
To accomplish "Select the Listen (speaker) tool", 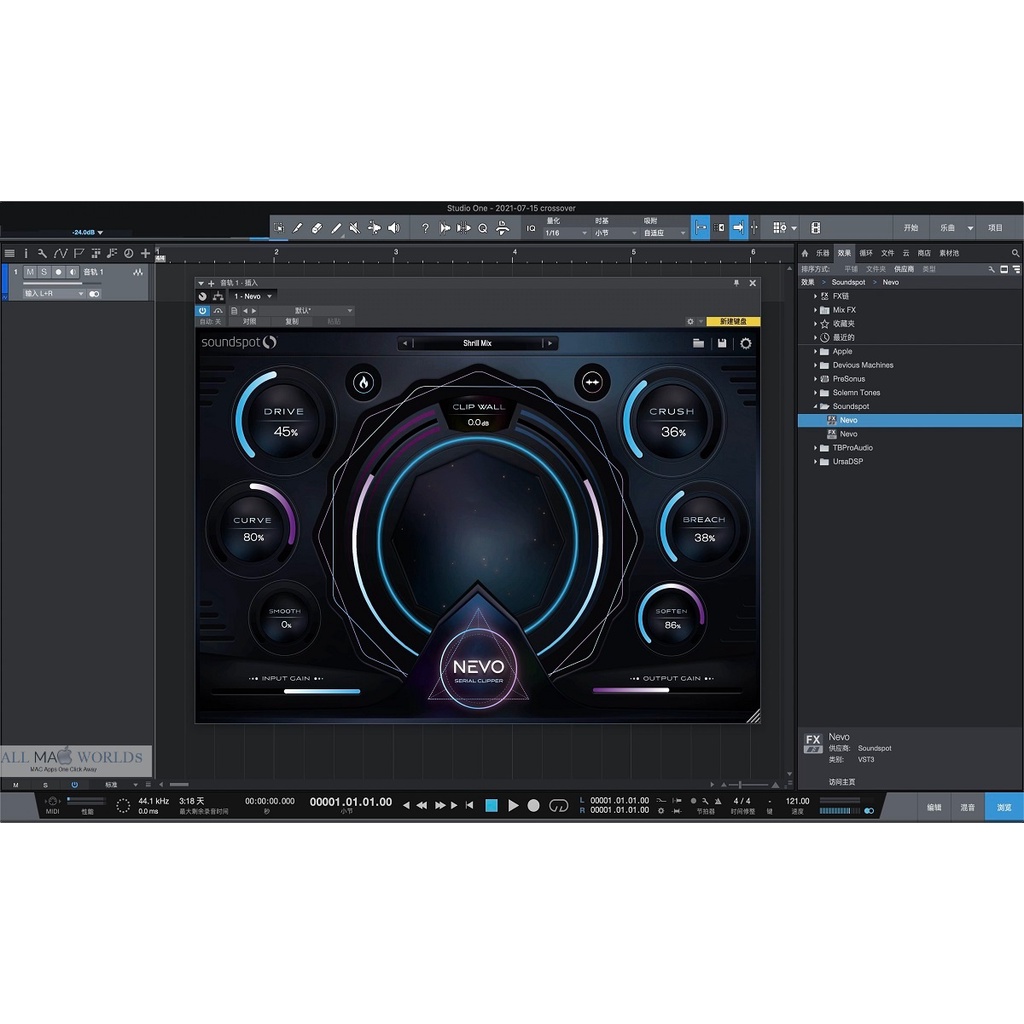I will pyautogui.click(x=394, y=228).
